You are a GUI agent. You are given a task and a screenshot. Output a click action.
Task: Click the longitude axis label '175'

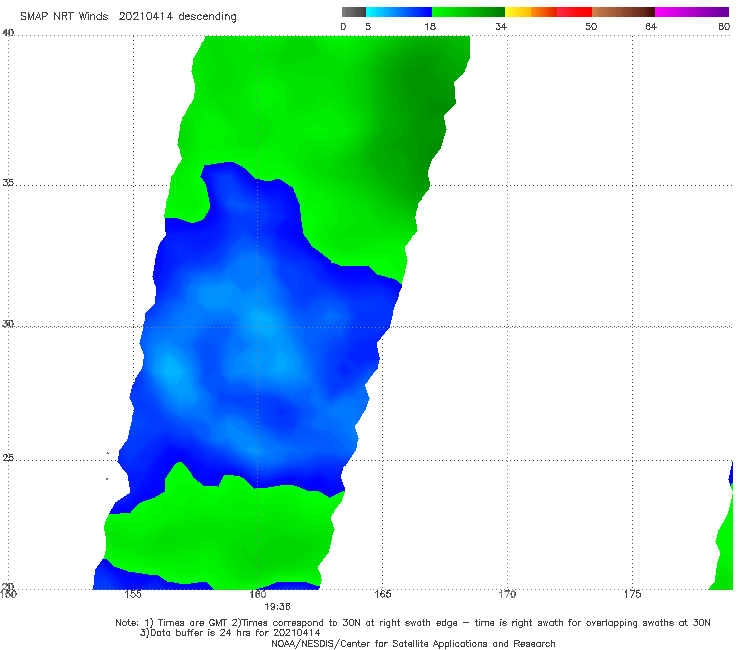pyautogui.click(x=632, y=594)
